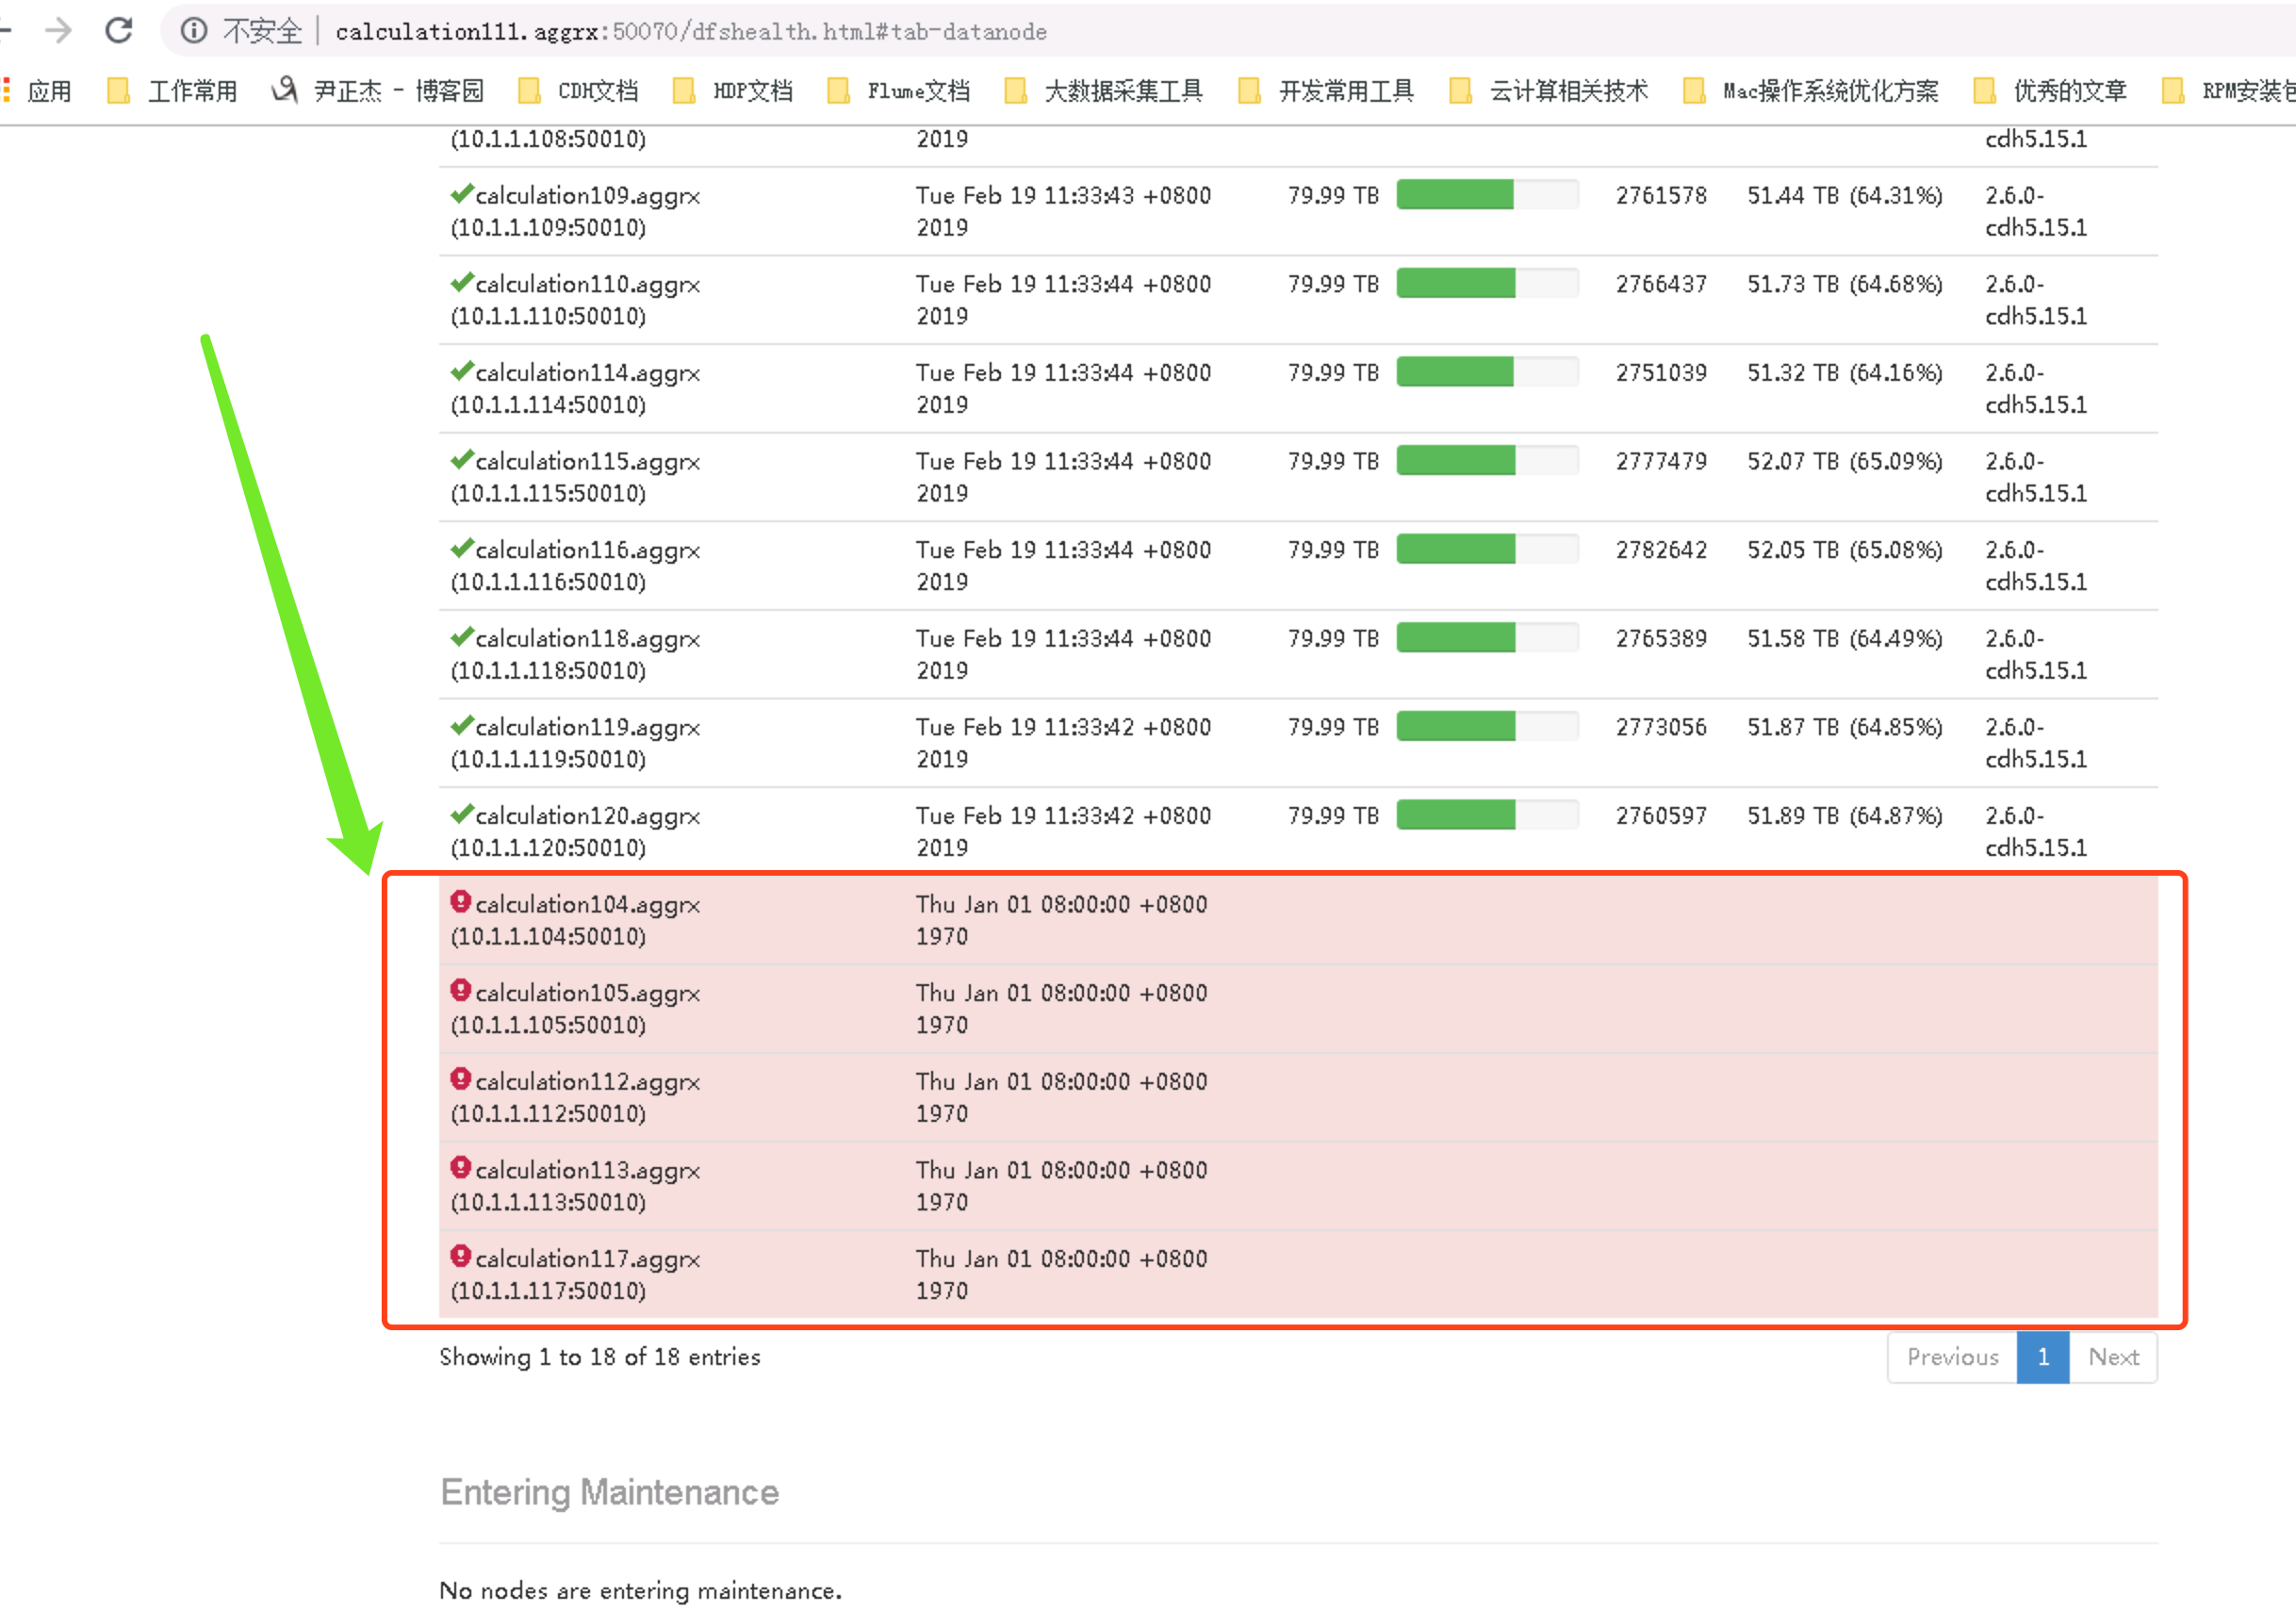
Task: Click address (10.1.1.113:50010)
Action: (548, 1202)
